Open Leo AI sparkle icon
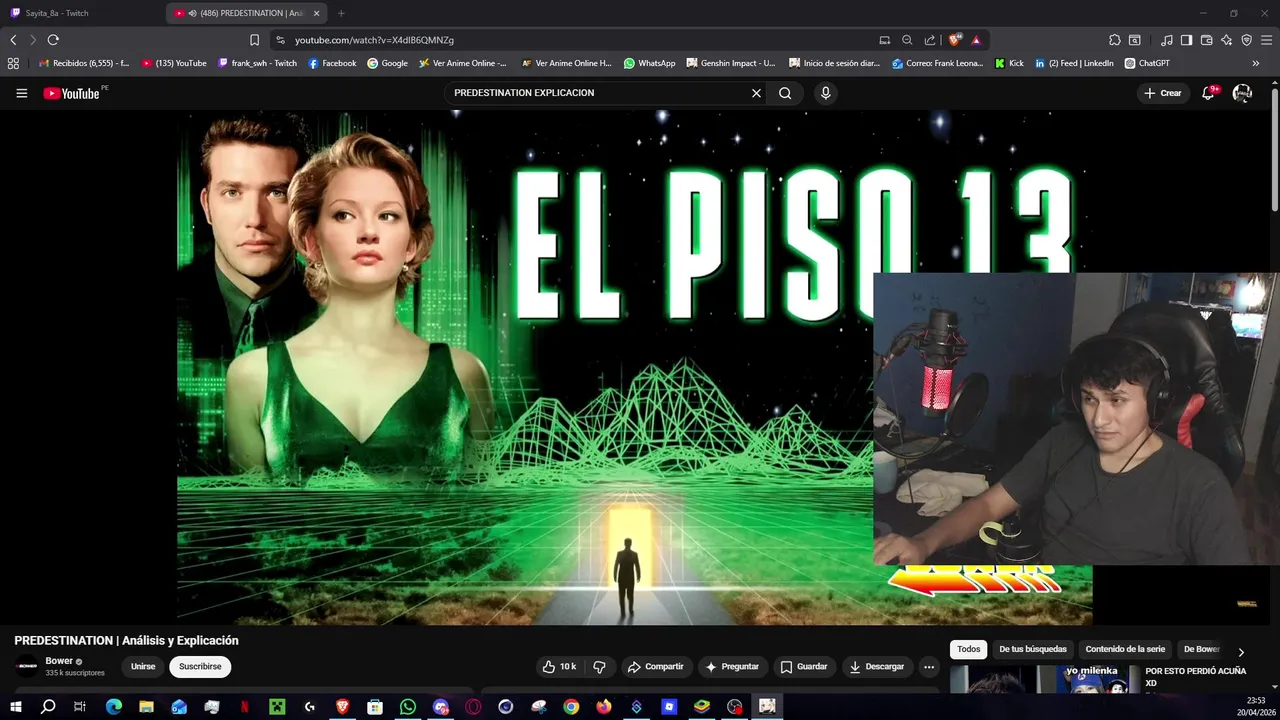 (x=1226, y=40)
